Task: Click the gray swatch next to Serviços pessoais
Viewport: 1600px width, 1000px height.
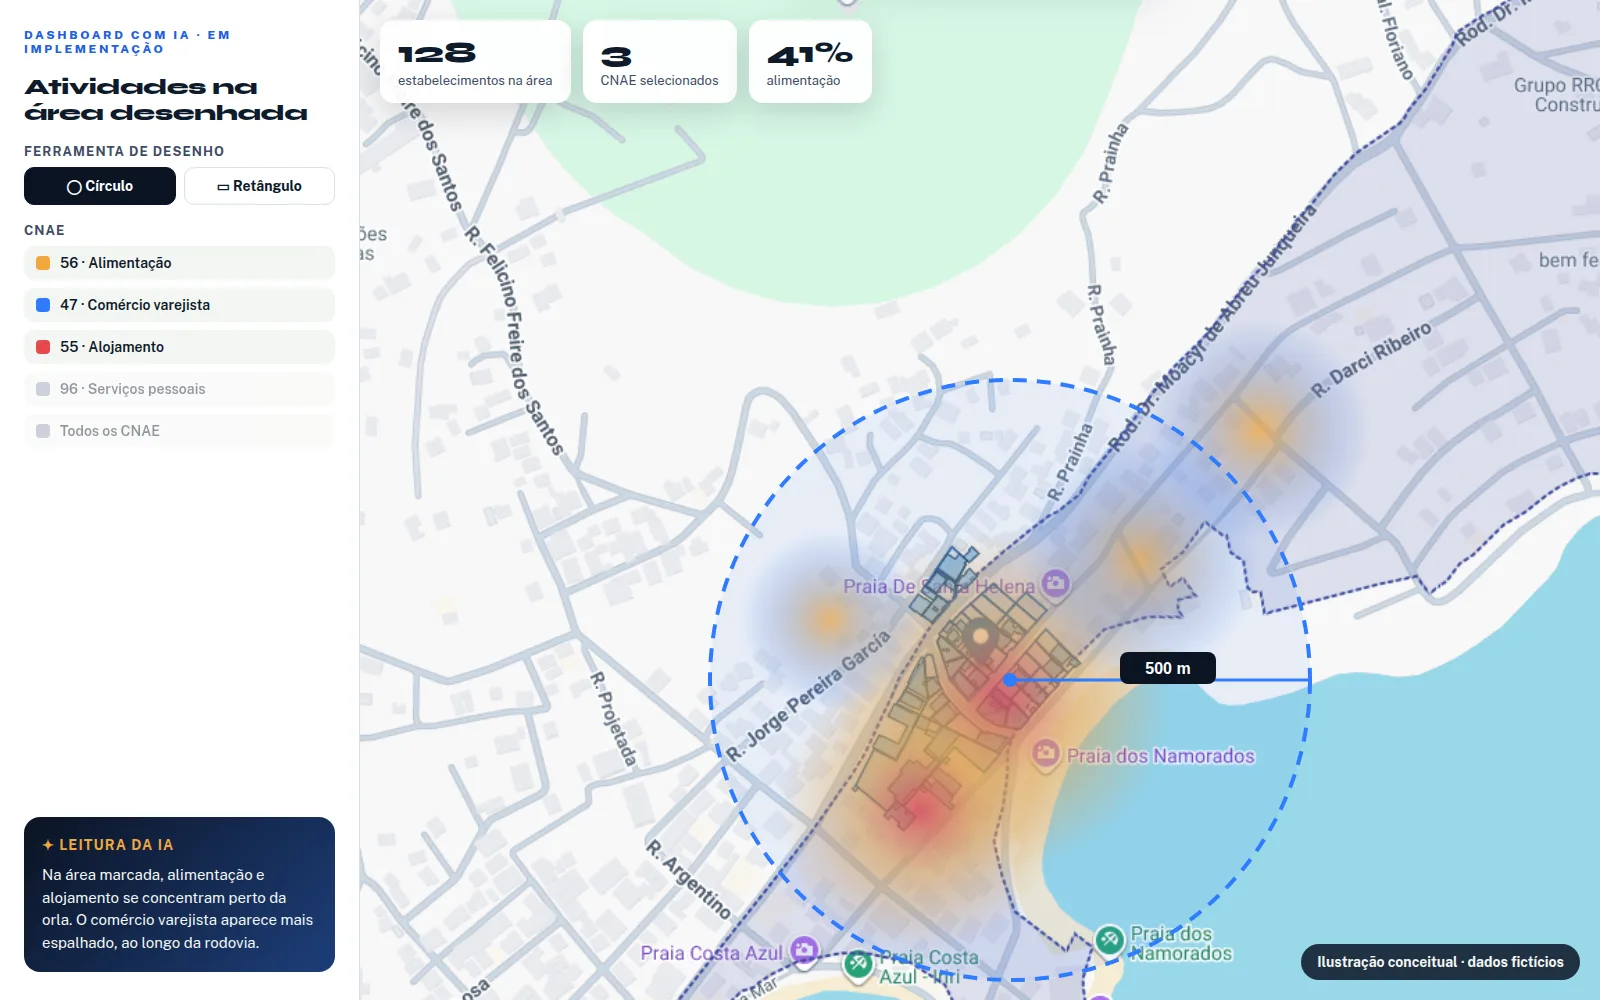Action: pos(43,389)
